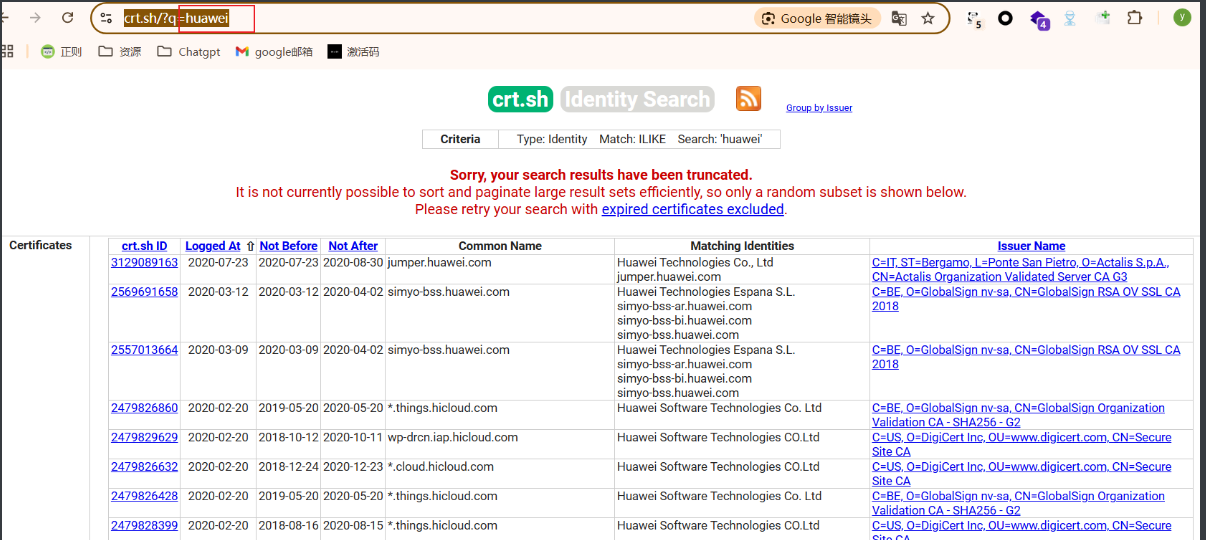This screenshot has height=540, width=1206.
Task: Open certificate ID 2569691658
Action: point(144,292)
